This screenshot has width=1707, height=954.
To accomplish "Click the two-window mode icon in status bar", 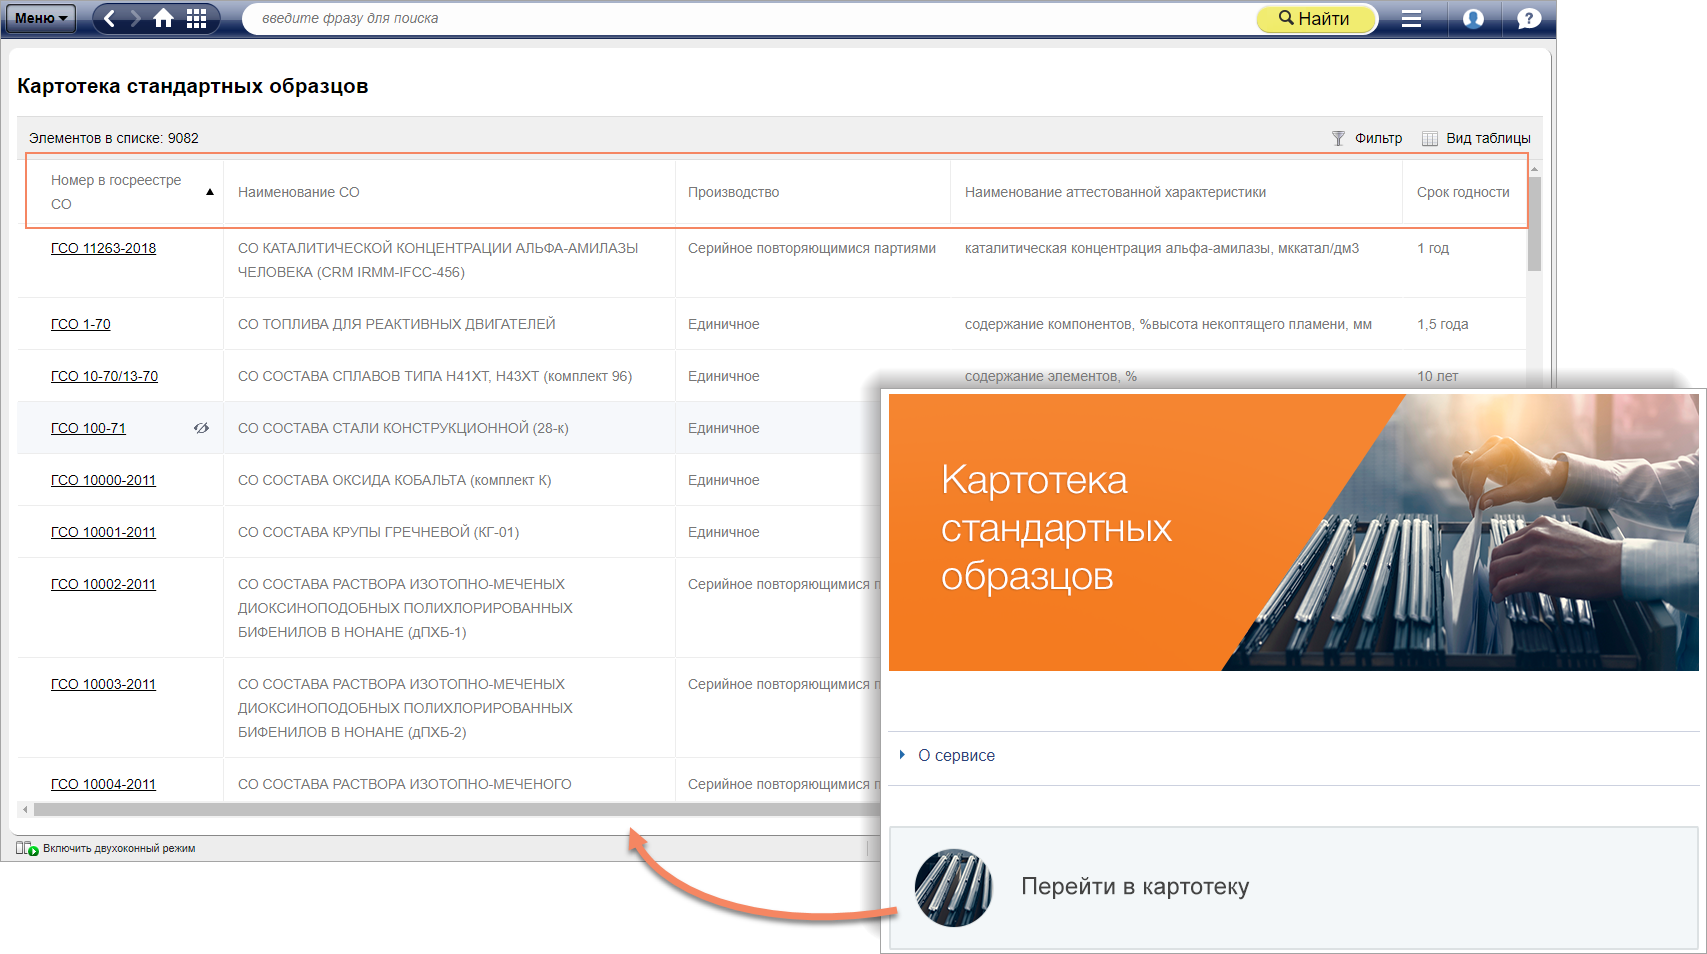I will tap(27, 848).
